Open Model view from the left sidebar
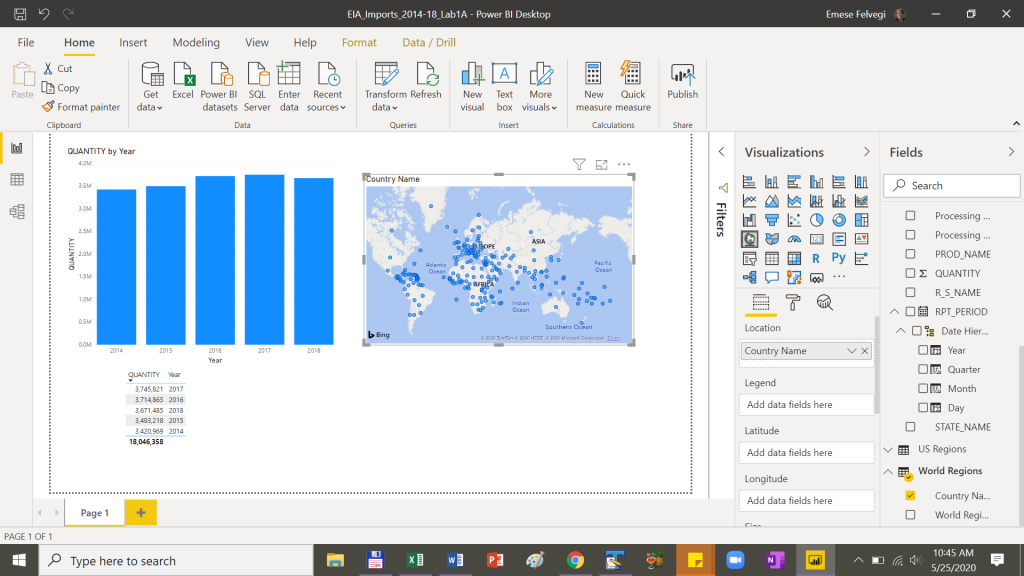The height and width of the screenshot is (576, 1024). pyautogui.click(x=14, y=211)
